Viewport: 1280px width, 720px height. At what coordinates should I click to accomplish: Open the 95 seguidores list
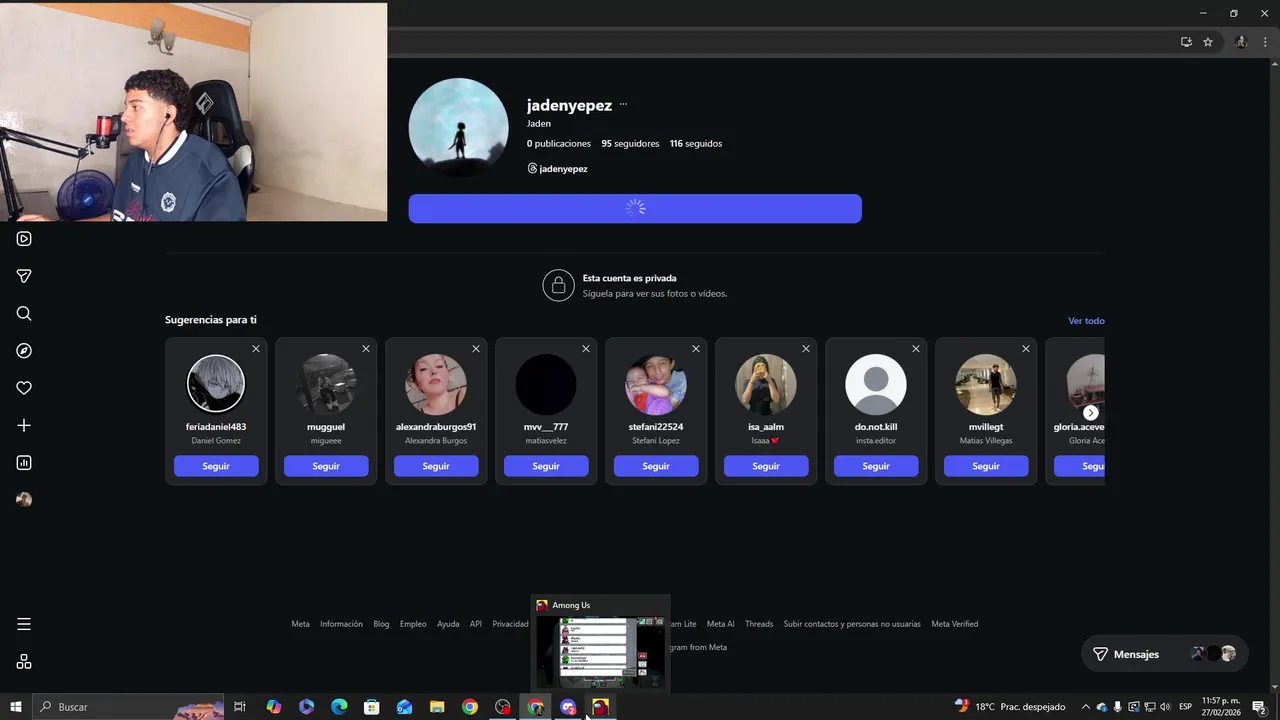coord(630,144)
